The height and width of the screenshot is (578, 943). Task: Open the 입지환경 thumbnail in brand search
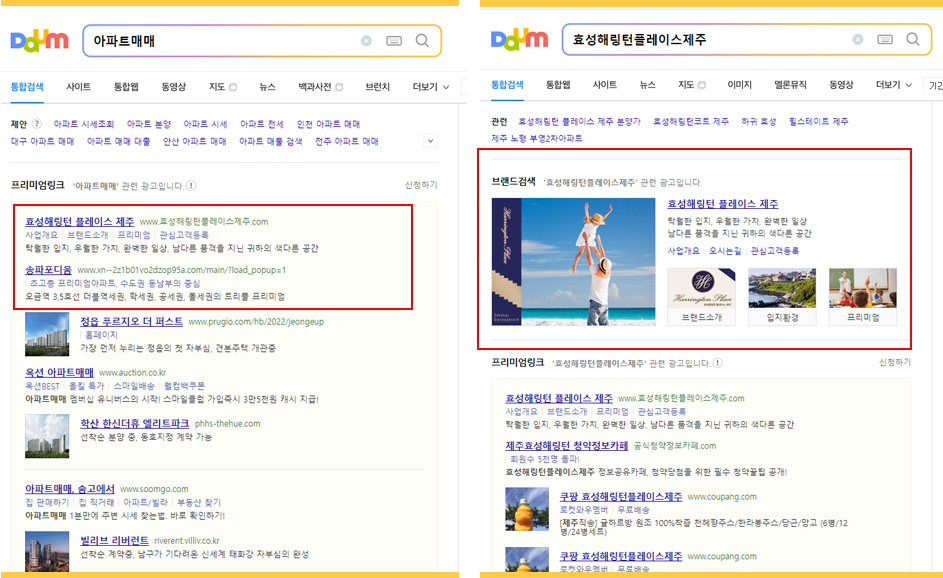[x=782, y=297]
